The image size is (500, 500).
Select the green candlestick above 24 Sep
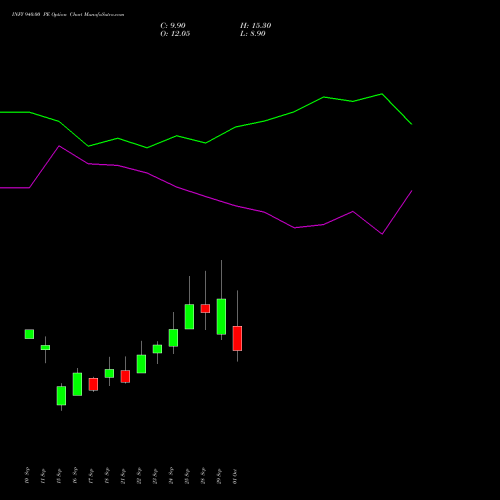click(x=173, y=338)
